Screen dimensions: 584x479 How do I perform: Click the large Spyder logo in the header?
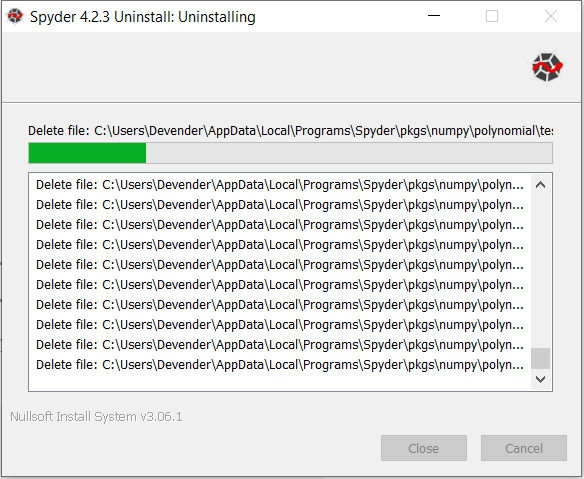click(x=547, y=67)
